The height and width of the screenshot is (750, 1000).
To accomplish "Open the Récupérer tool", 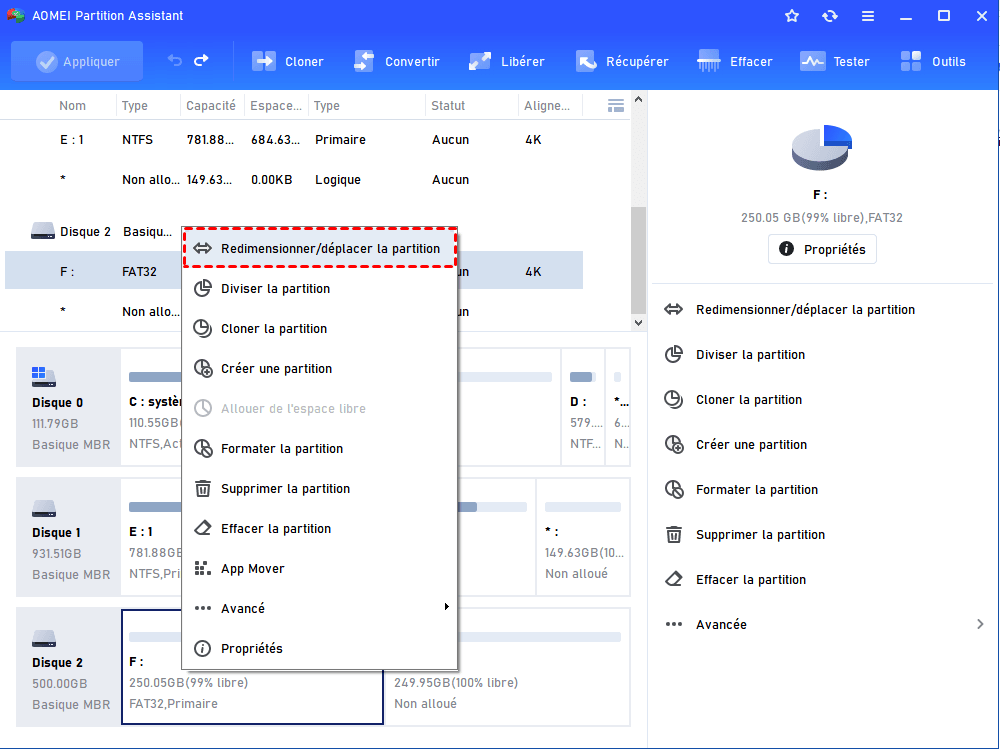I will click(x=622, y=61).
